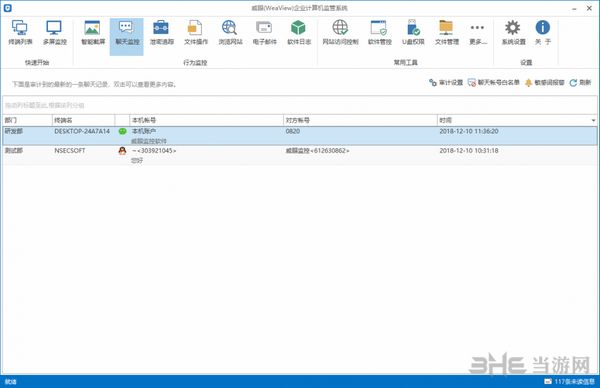
Task: Open 文件管理 file management folder icon
Action: (447, 33)
